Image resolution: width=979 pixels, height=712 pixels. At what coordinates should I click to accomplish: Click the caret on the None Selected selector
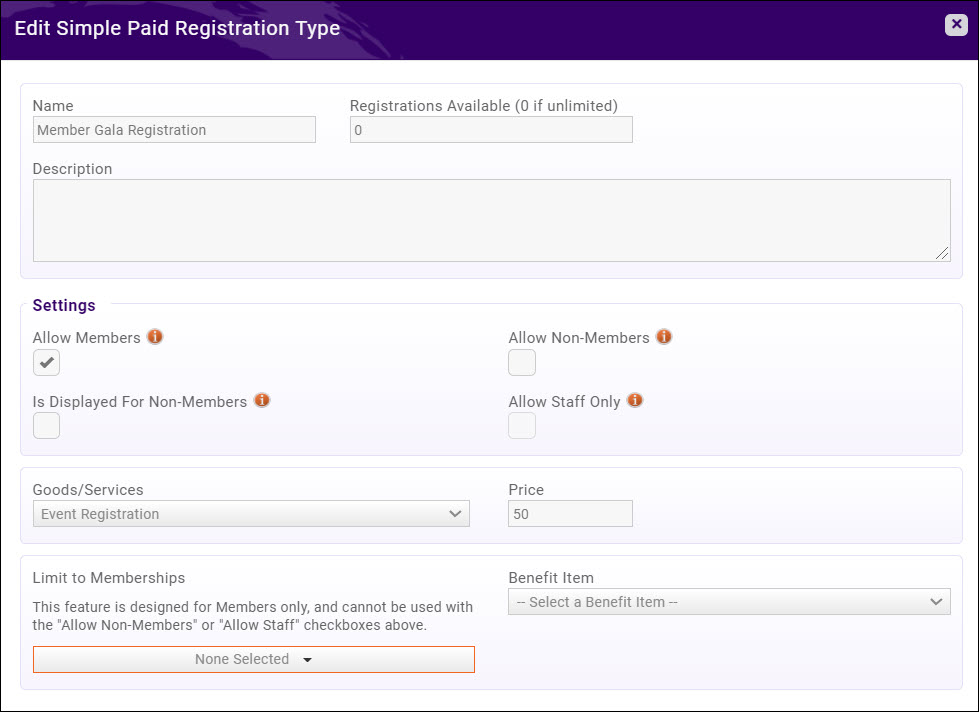[x=308, y=659]
